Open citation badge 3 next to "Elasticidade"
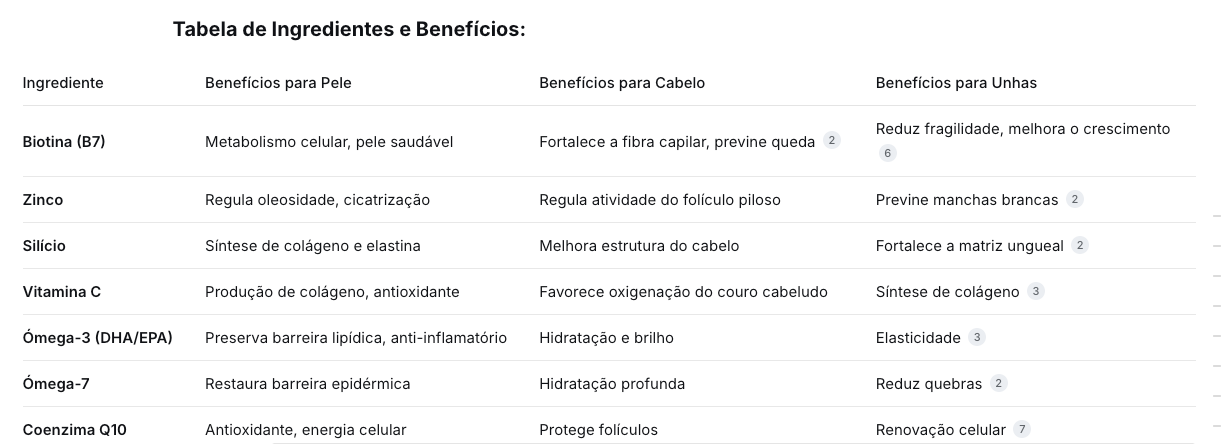 click(977, 337)
